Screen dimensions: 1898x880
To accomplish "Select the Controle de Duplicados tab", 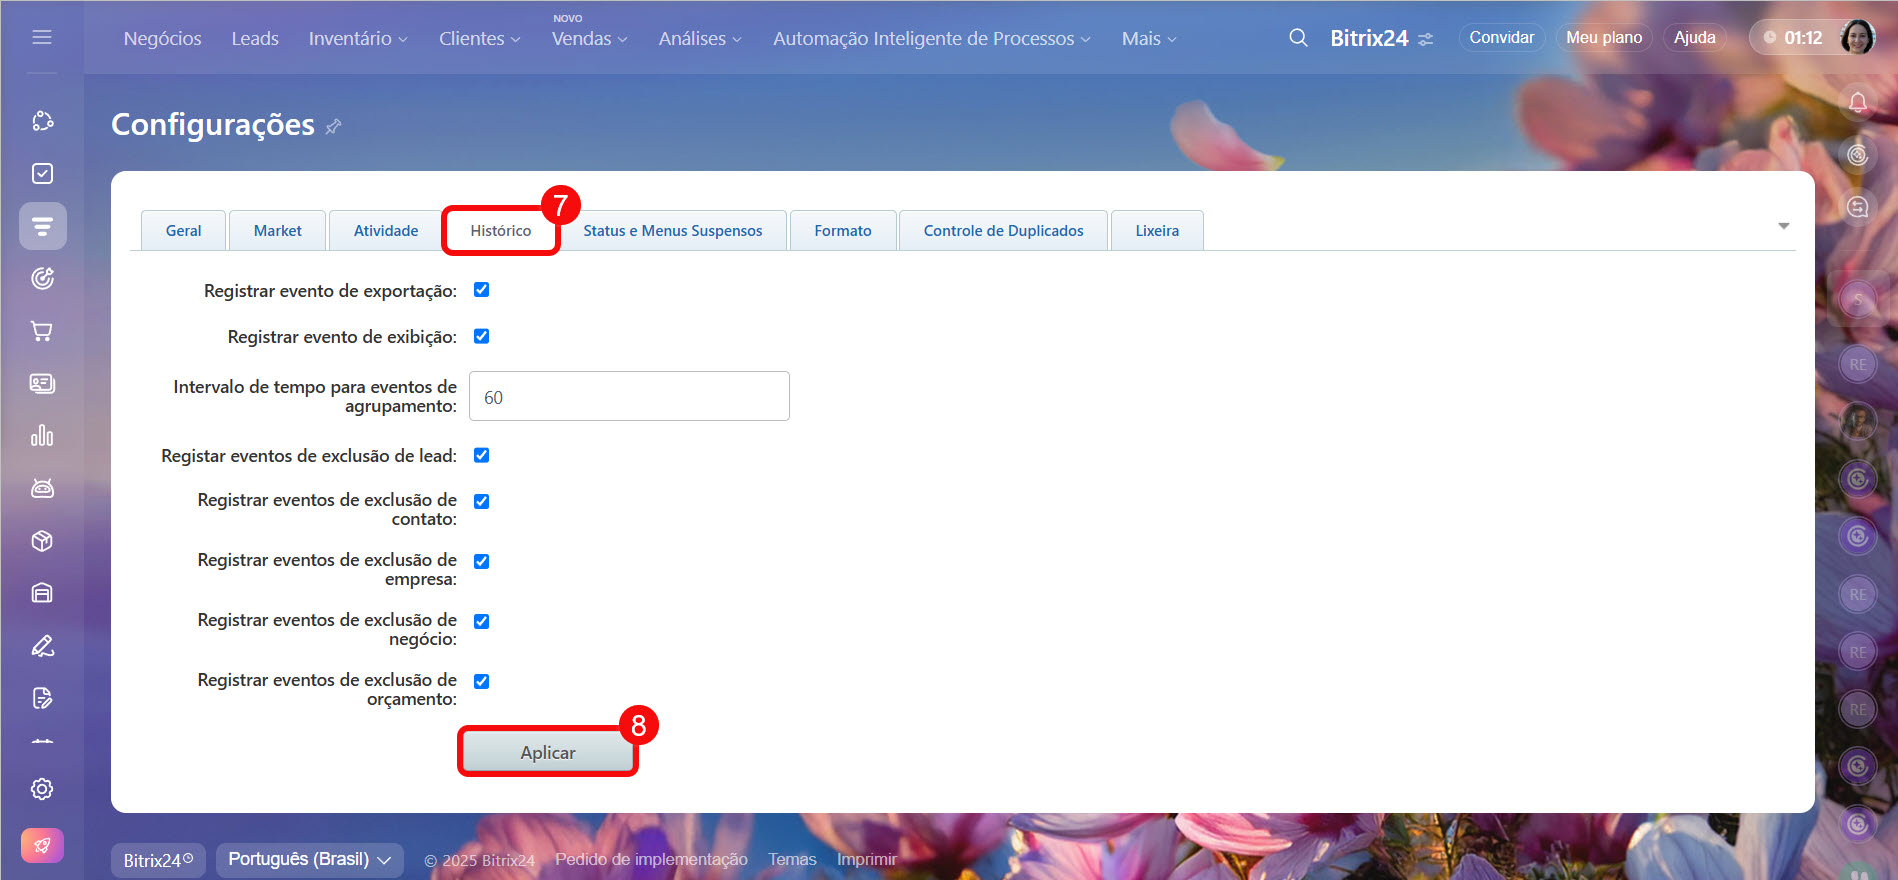I will click(x=1003, y=231).
